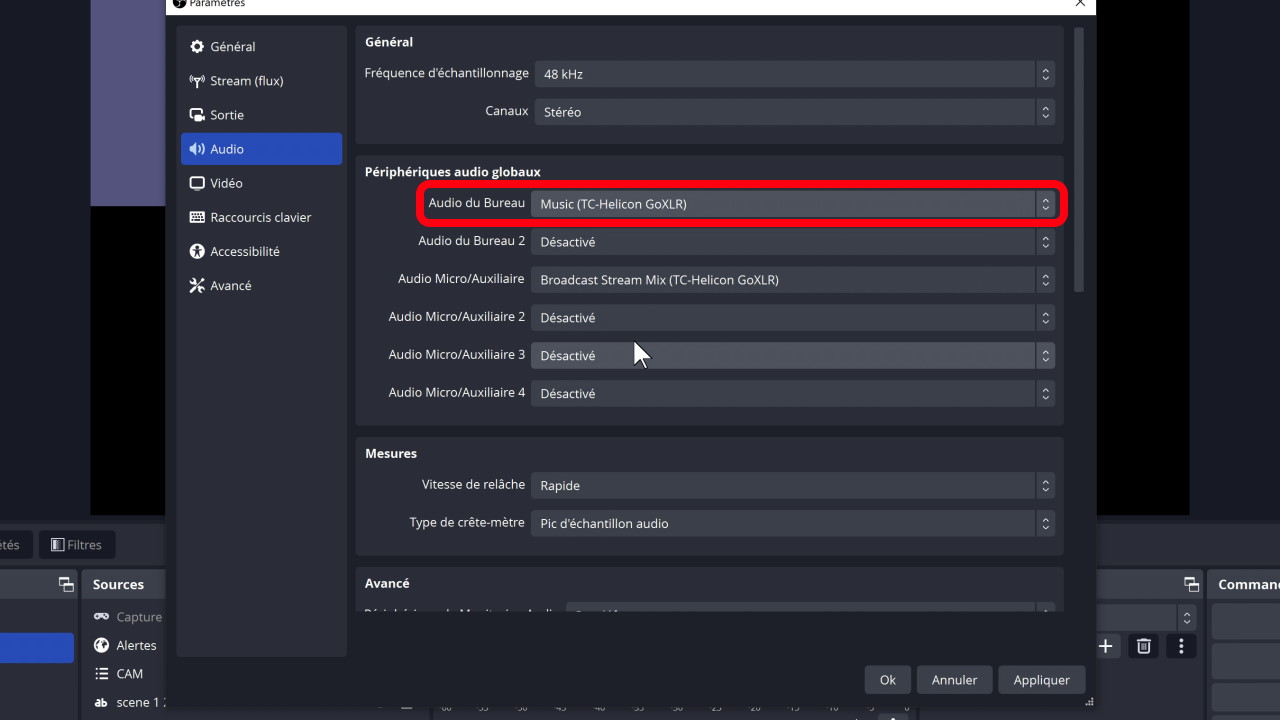Select the Vidéo settings category
This screenshot has width=1280, height=720.
click(x=226, y=183)
